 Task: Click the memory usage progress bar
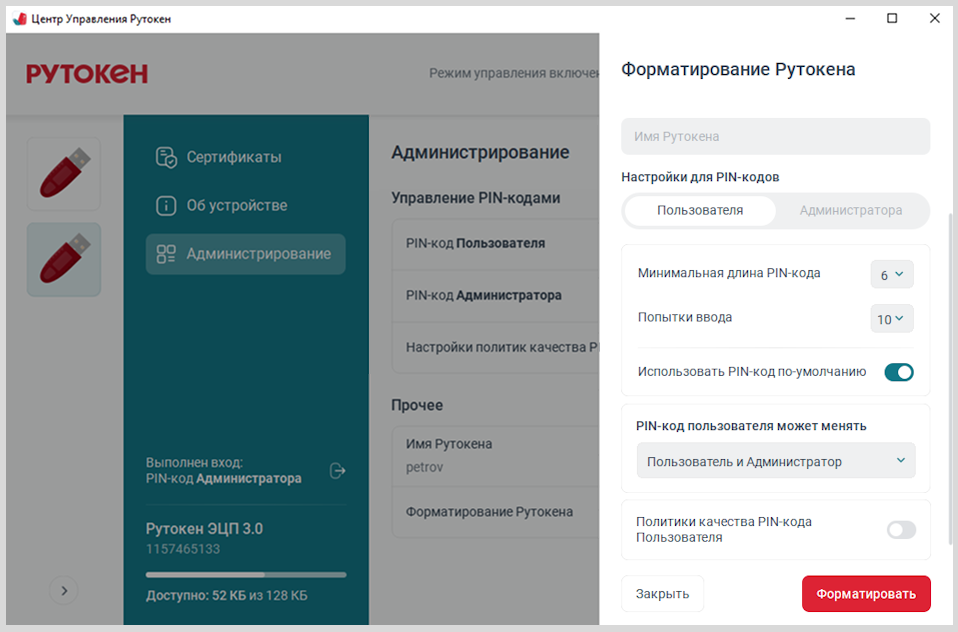click(246, 575)
